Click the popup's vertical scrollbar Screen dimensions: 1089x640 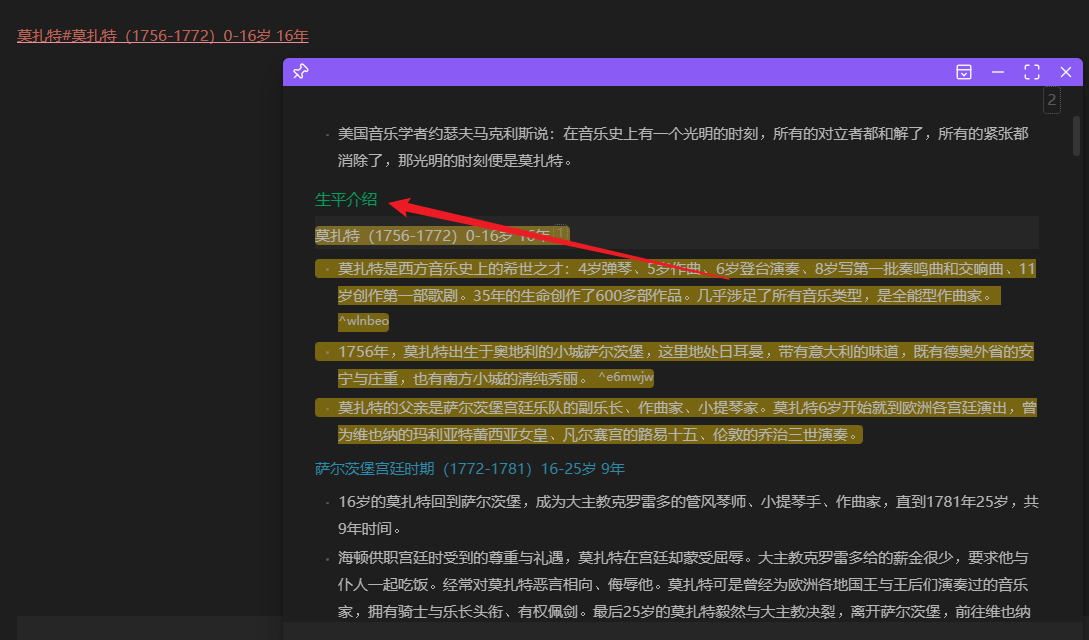(1077, 135)
